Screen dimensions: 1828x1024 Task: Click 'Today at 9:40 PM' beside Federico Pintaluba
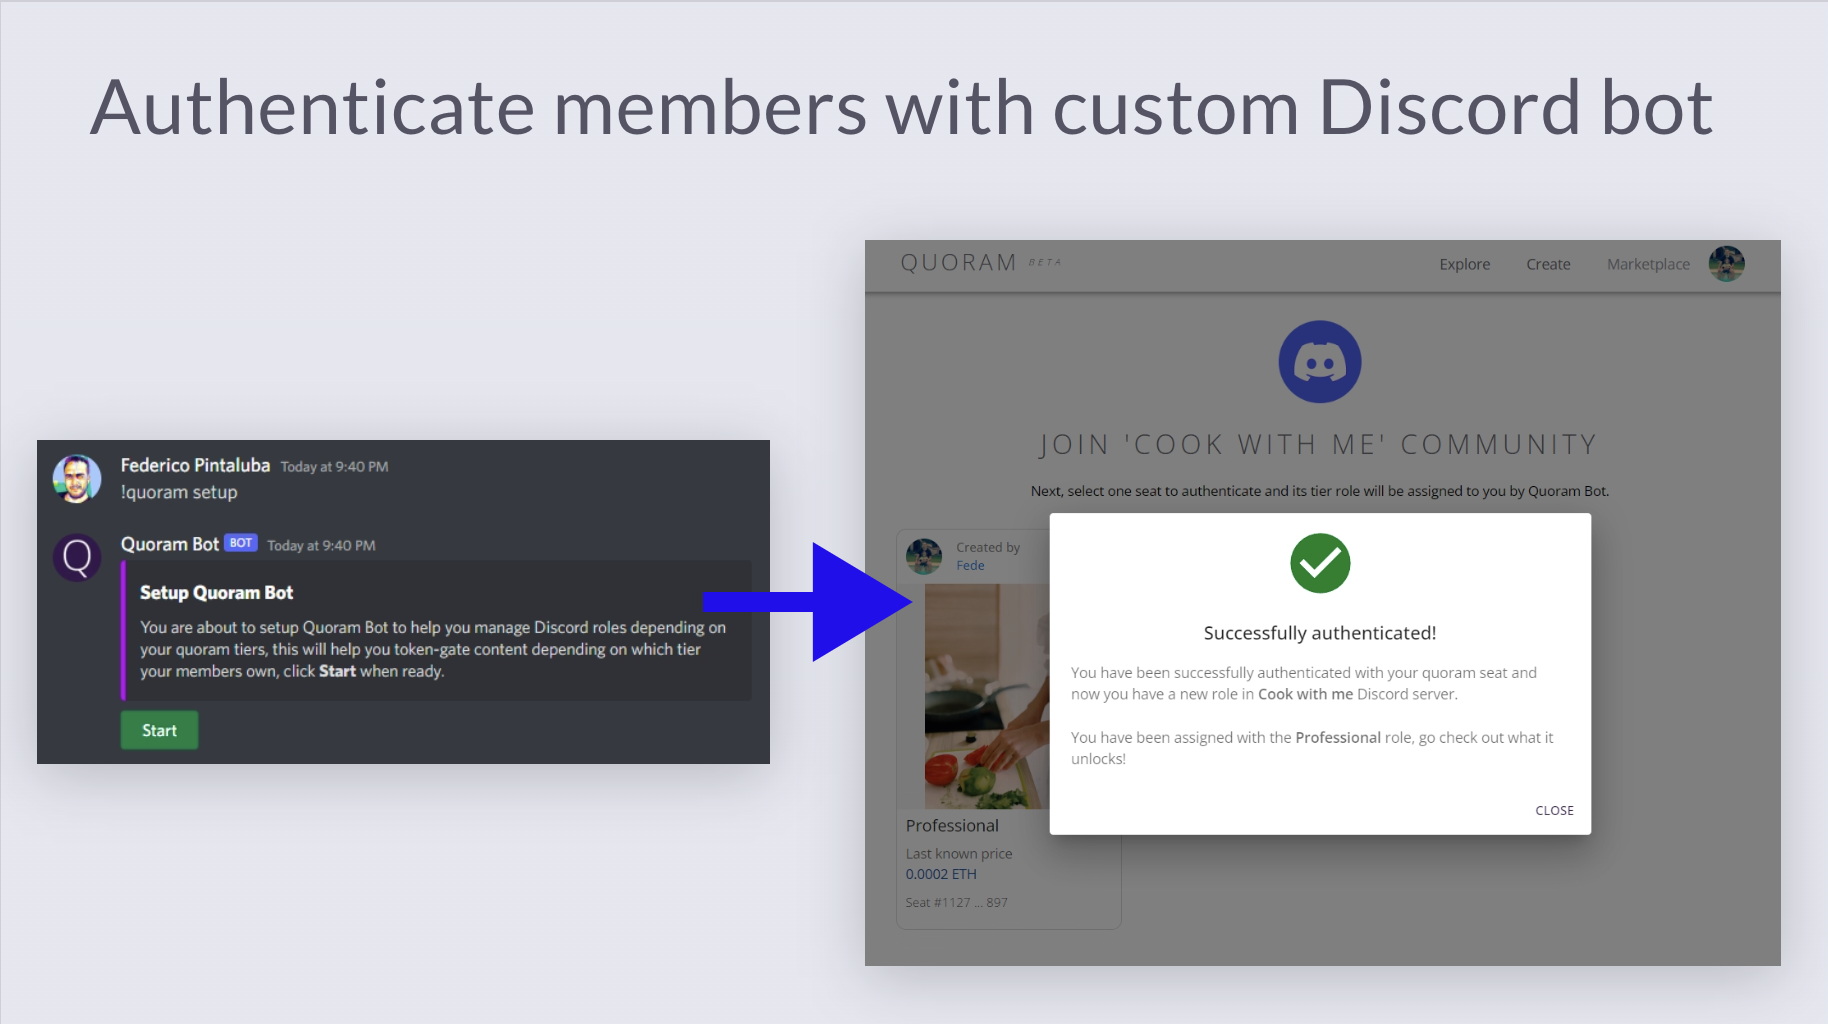334,466
